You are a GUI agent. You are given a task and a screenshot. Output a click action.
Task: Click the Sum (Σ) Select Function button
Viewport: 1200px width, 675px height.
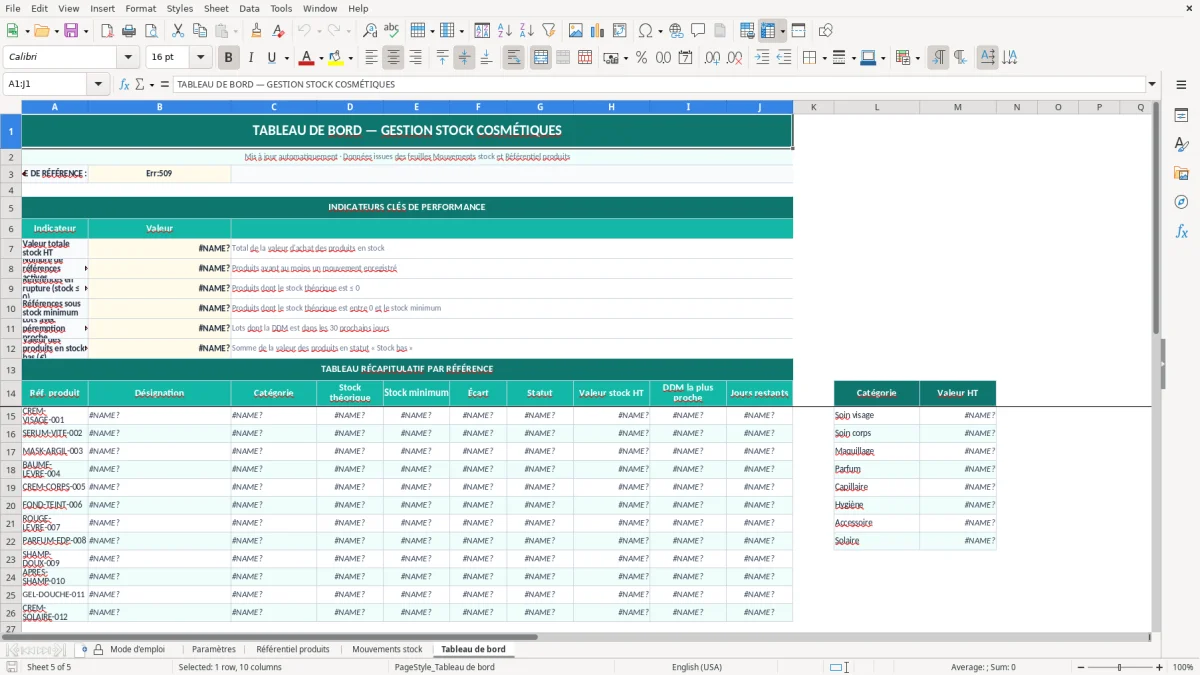coord(139,84)
